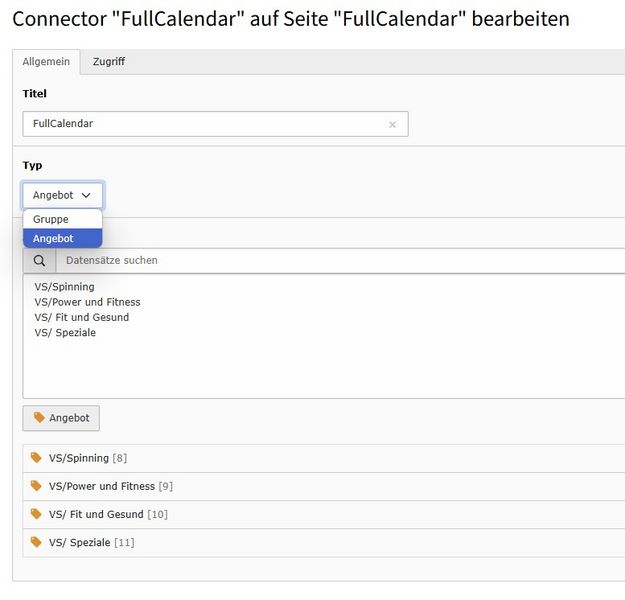The height and width of the screenshot is (600, 625).
Task: Choose Gruppe from the Typ dropdown list
Action: click(x=51, y=219)
